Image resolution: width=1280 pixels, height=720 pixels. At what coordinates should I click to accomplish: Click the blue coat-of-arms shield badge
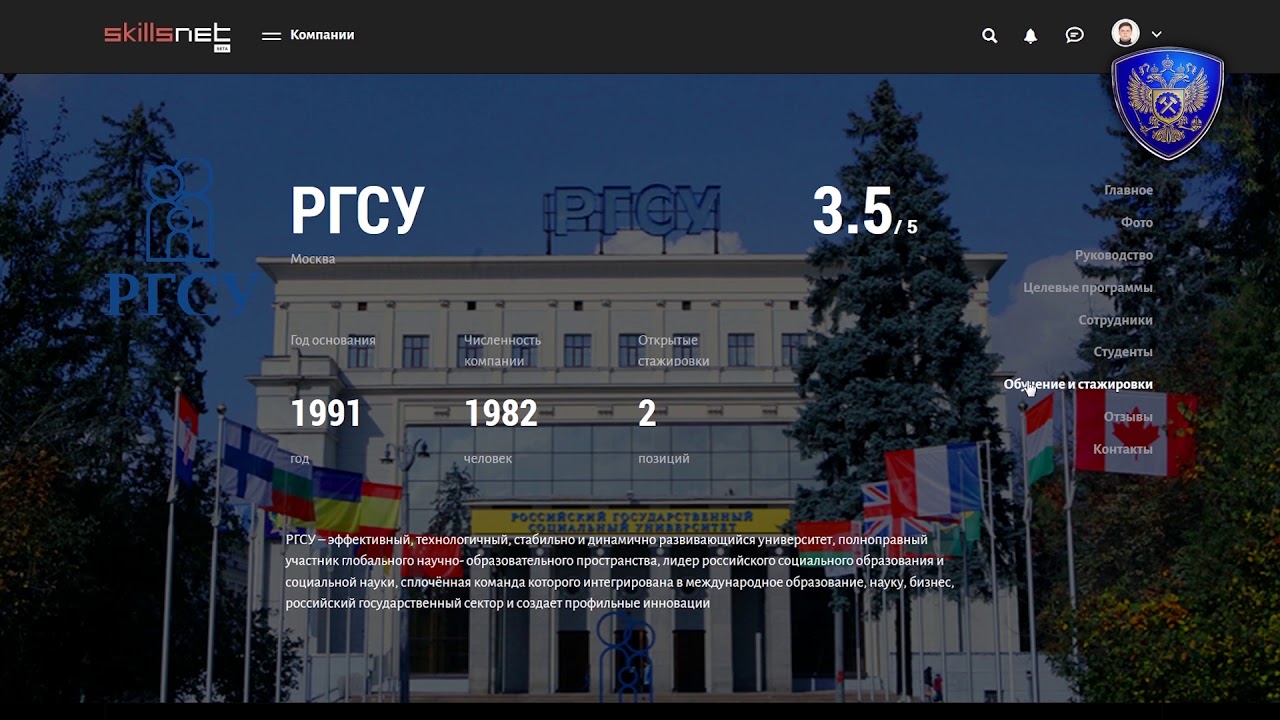click(1167, 104)
